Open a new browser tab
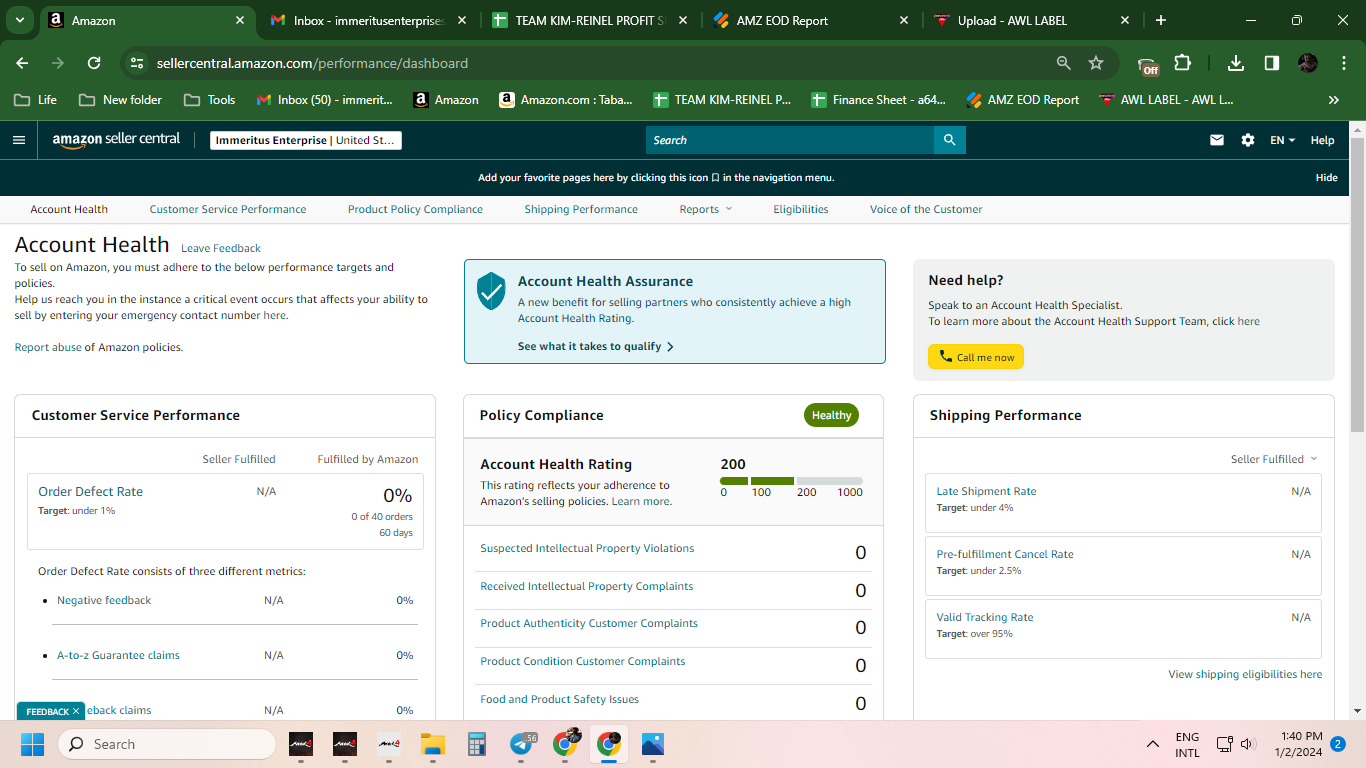Image resolution: width=1366 pixels, height=768 pixels. 1161,20
